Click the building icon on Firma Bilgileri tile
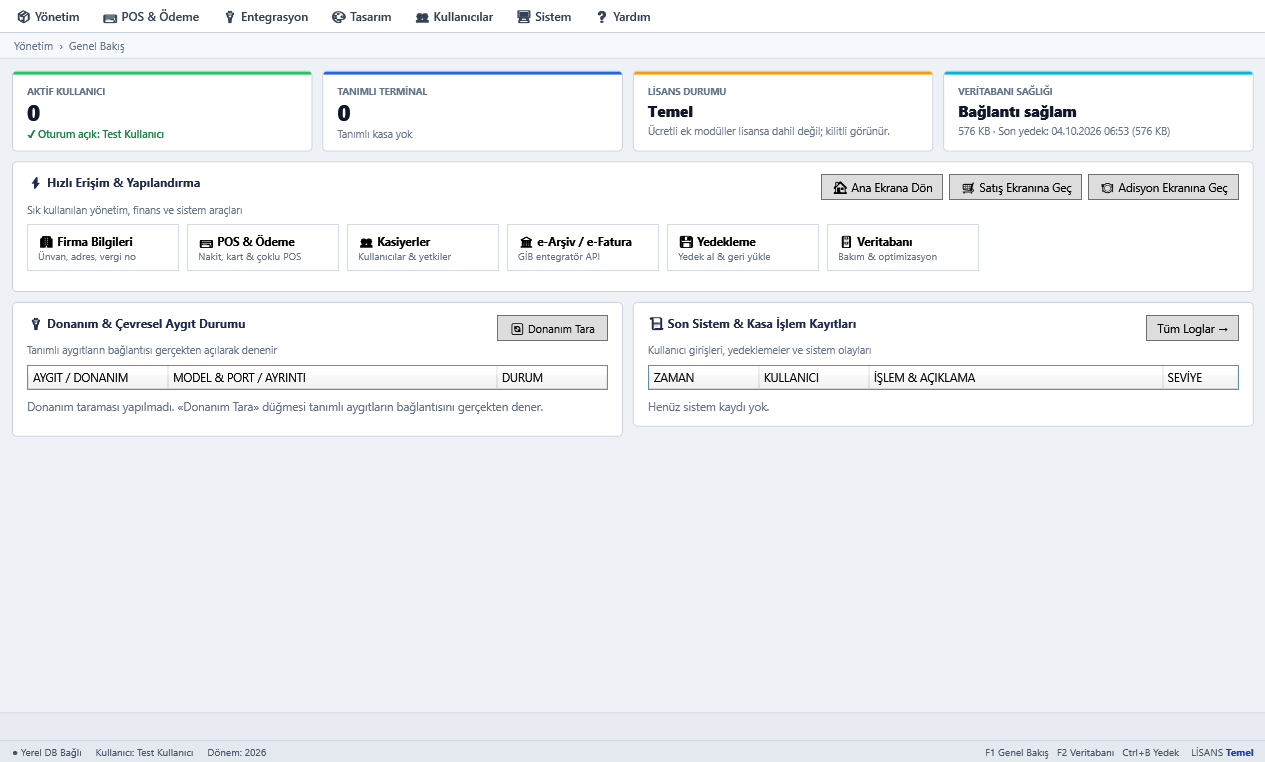 [46, 242]
